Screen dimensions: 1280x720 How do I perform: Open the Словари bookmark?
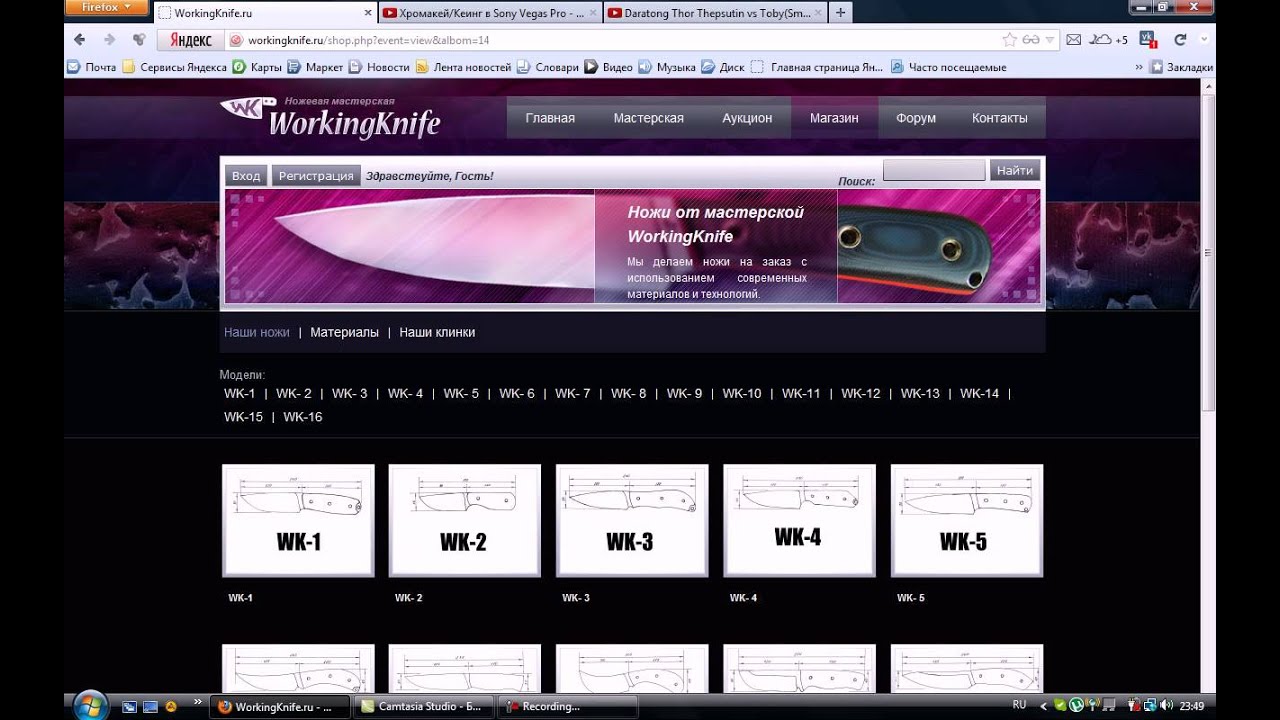click(x=547, y=67)
